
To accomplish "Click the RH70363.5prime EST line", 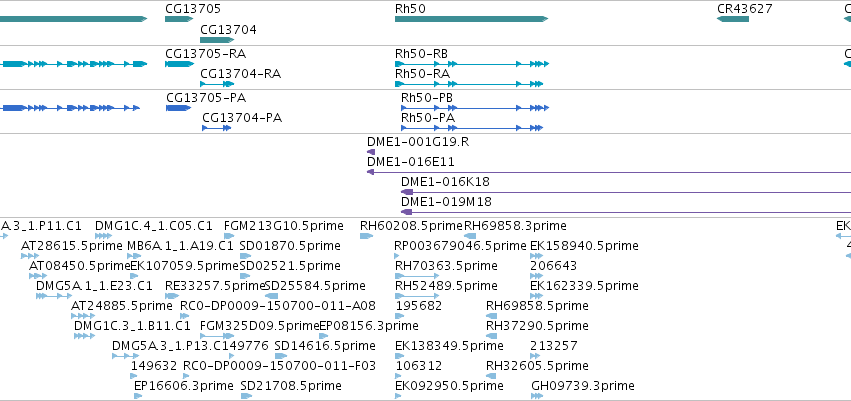I will [416, 276].
